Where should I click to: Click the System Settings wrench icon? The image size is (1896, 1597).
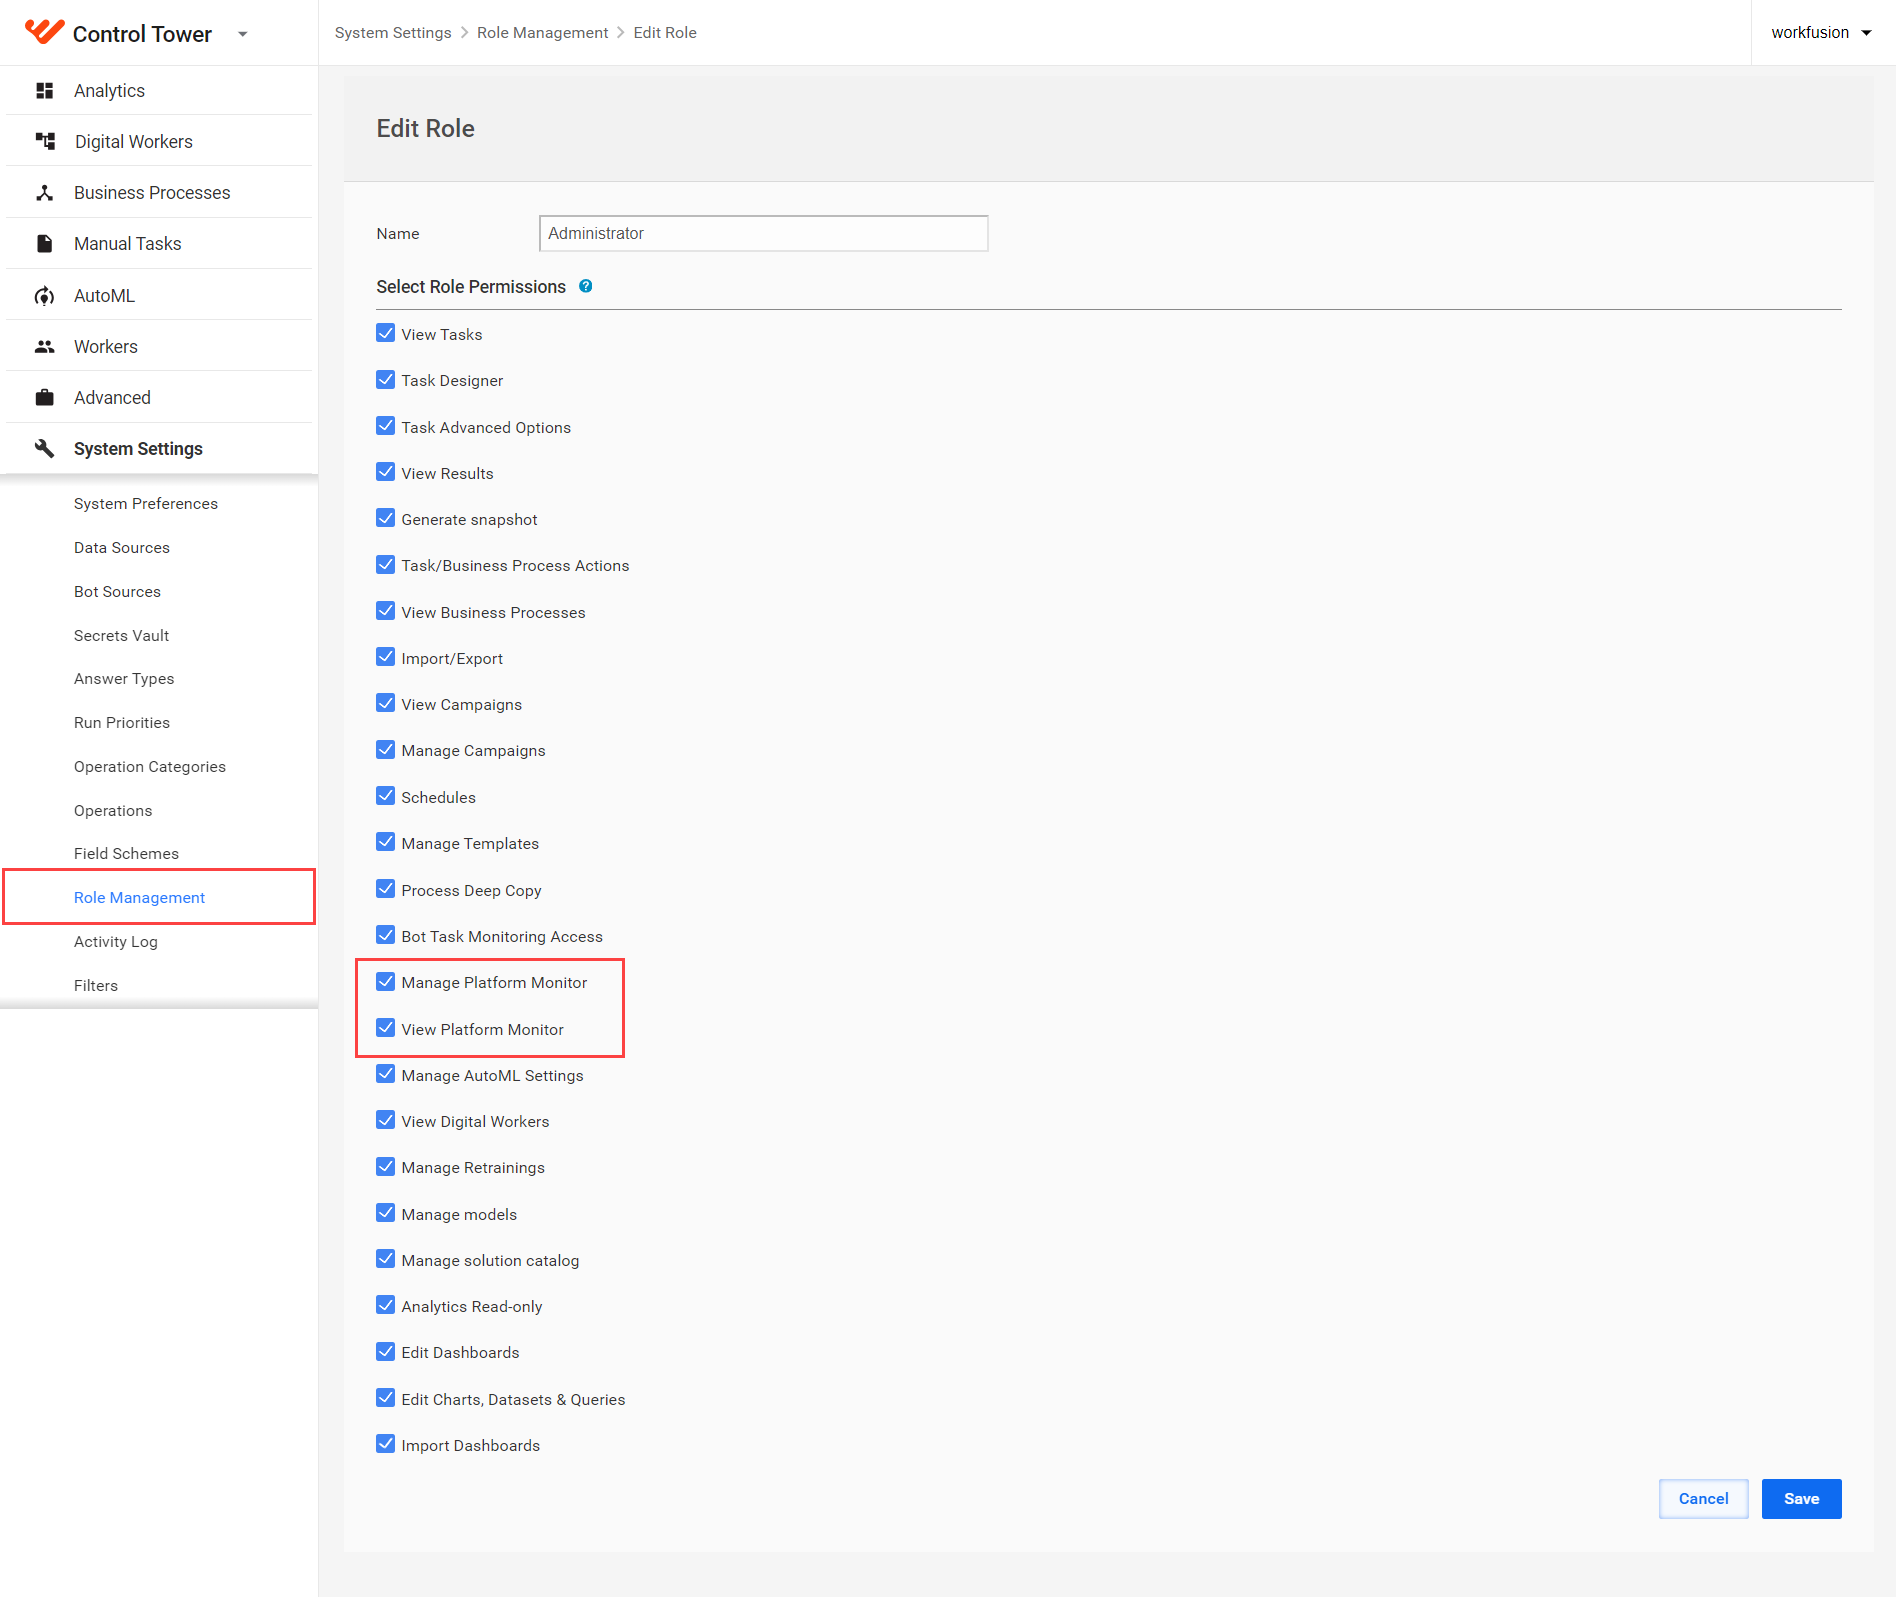point(44,448)
